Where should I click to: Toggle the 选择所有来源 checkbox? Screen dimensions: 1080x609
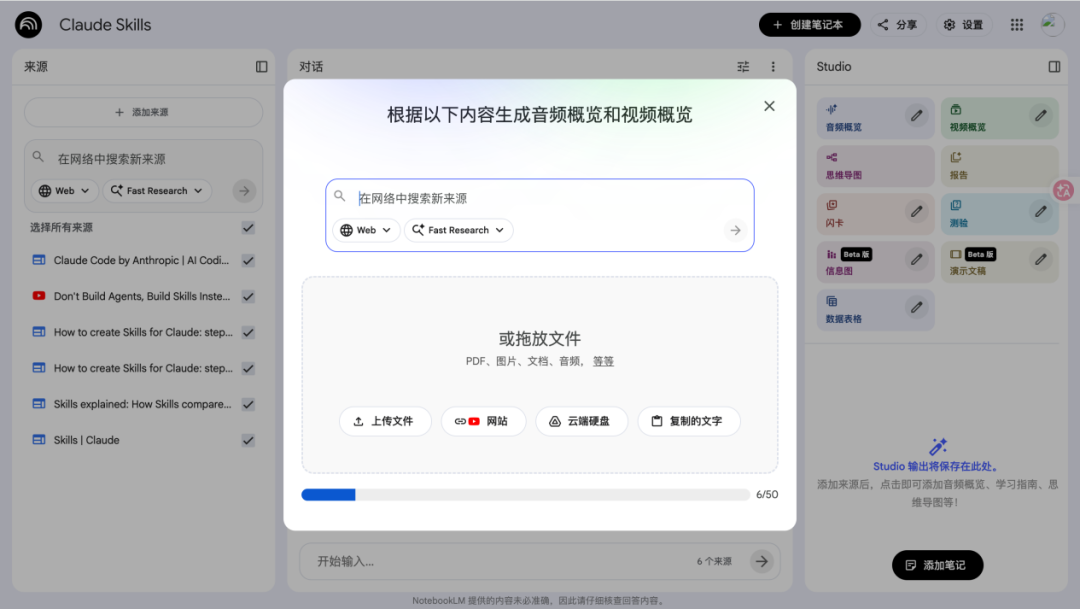[248, 228]
